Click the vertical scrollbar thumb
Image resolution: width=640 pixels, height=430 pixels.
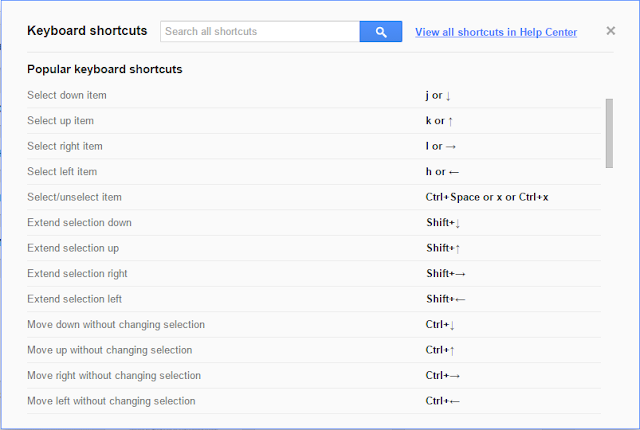(x=608, y=131)
